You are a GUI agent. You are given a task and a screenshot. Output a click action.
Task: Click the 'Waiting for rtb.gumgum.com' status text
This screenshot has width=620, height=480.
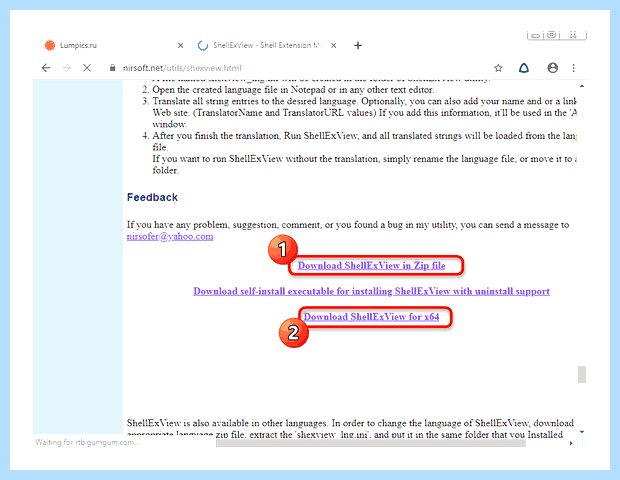(87, 442)
